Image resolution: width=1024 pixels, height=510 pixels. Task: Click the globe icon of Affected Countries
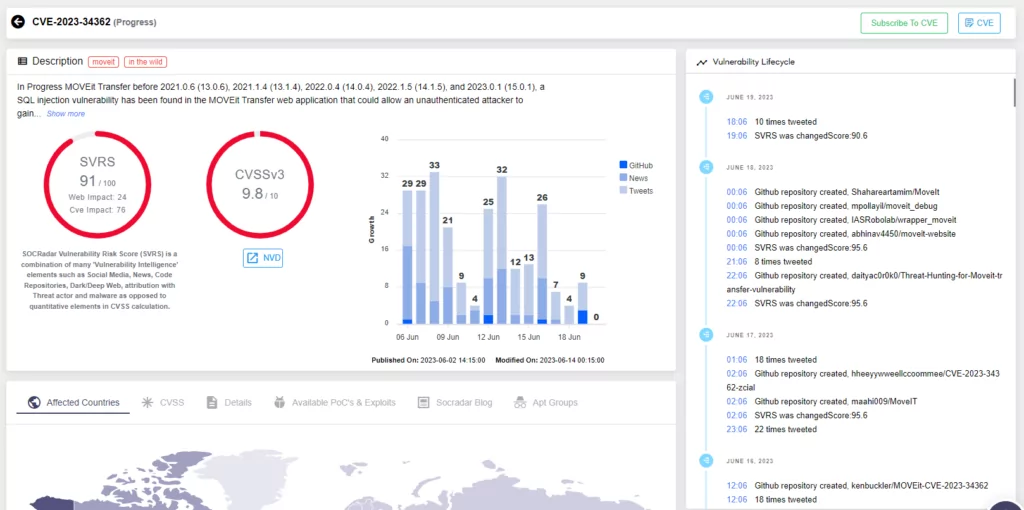(x=35, y=402)
